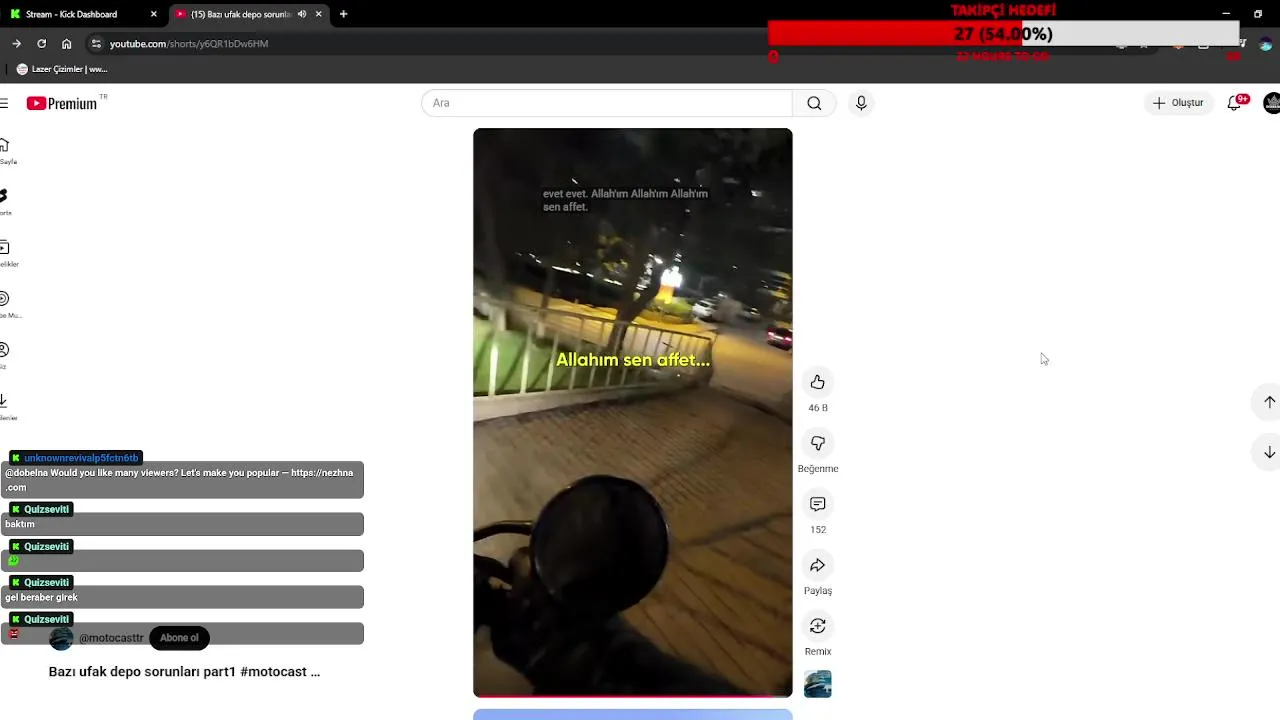The width and height of the screenshot is (1280, 720).
Task: Like the Short with the thumbs-up icon
Action: [817, 382]
